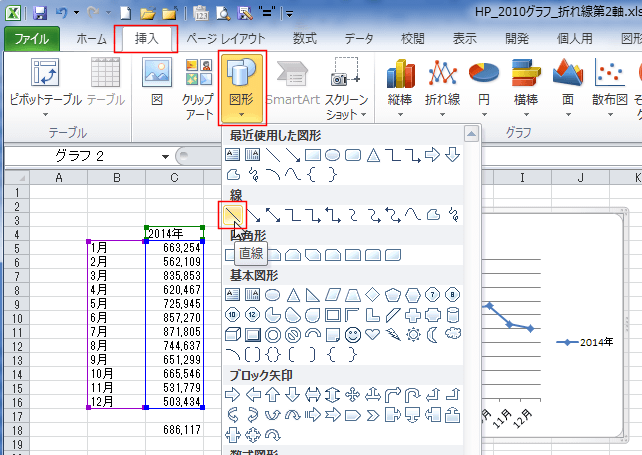
Task: Open the 折れ線 line chart dropdown
Action: click(442, 87)
